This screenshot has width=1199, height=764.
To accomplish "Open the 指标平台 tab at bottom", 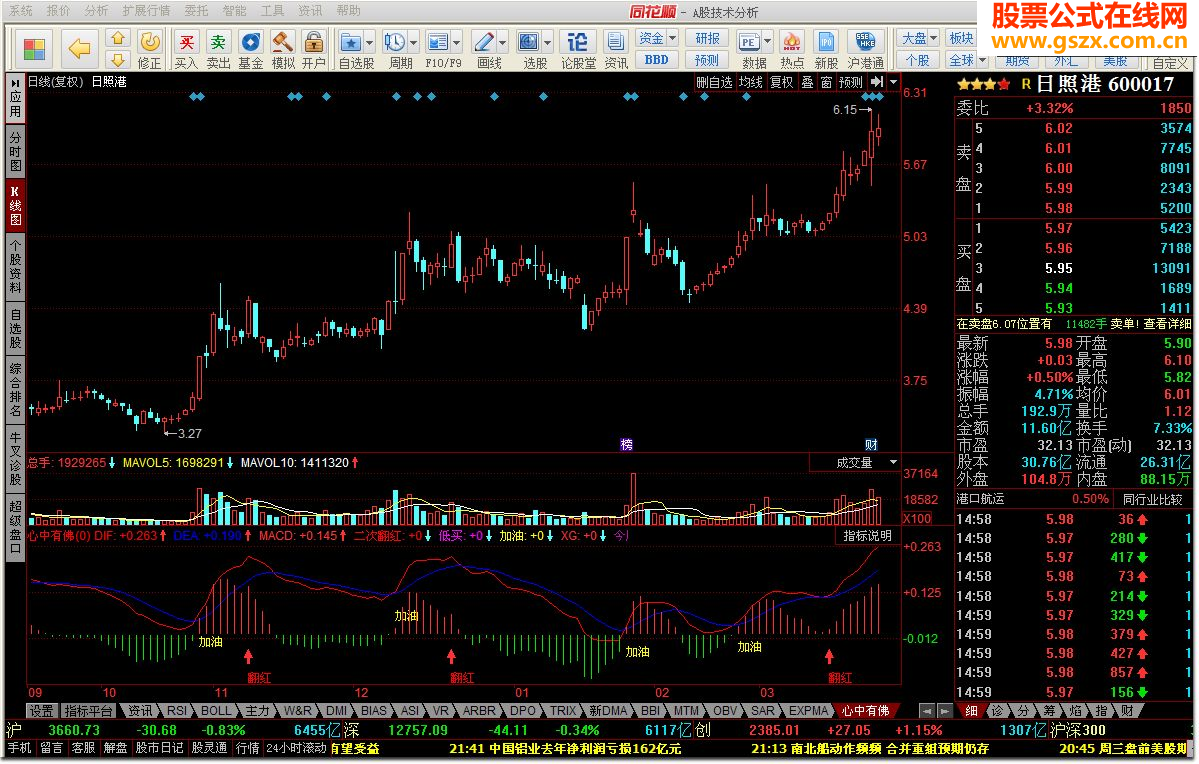I will [88, 710].
